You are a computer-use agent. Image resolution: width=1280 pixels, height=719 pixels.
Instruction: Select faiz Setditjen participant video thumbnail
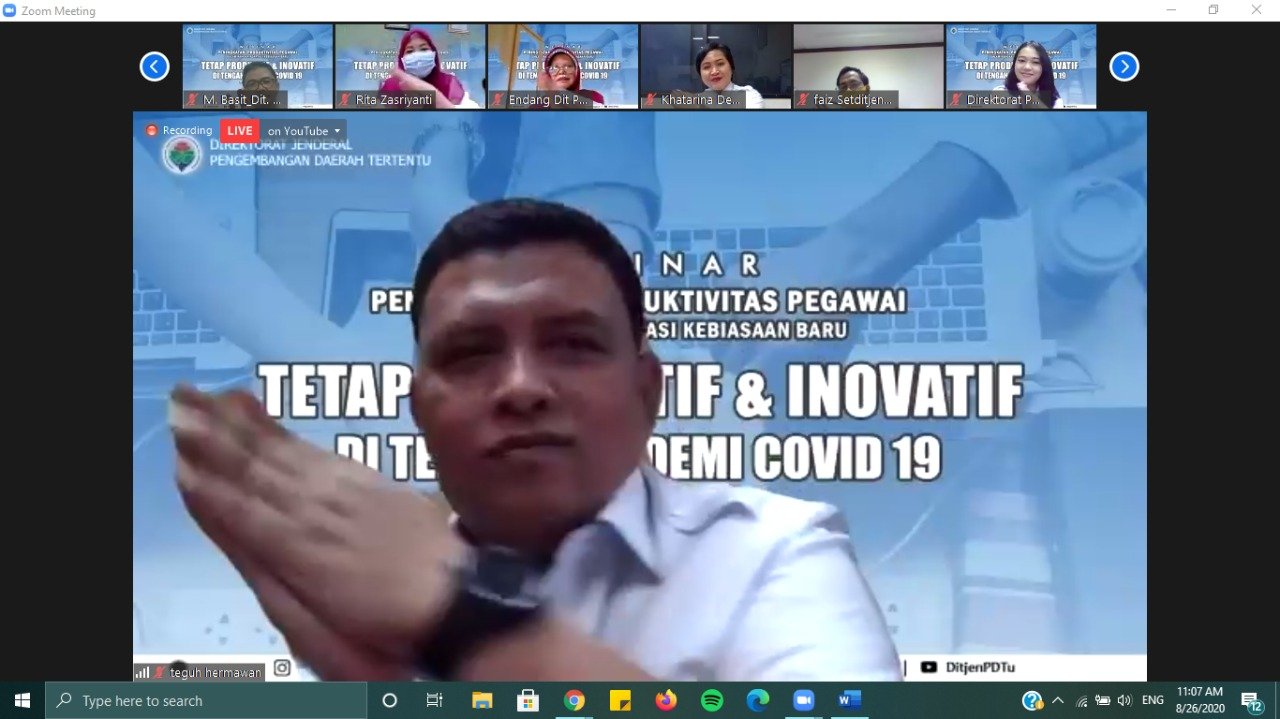pos(868,66)
